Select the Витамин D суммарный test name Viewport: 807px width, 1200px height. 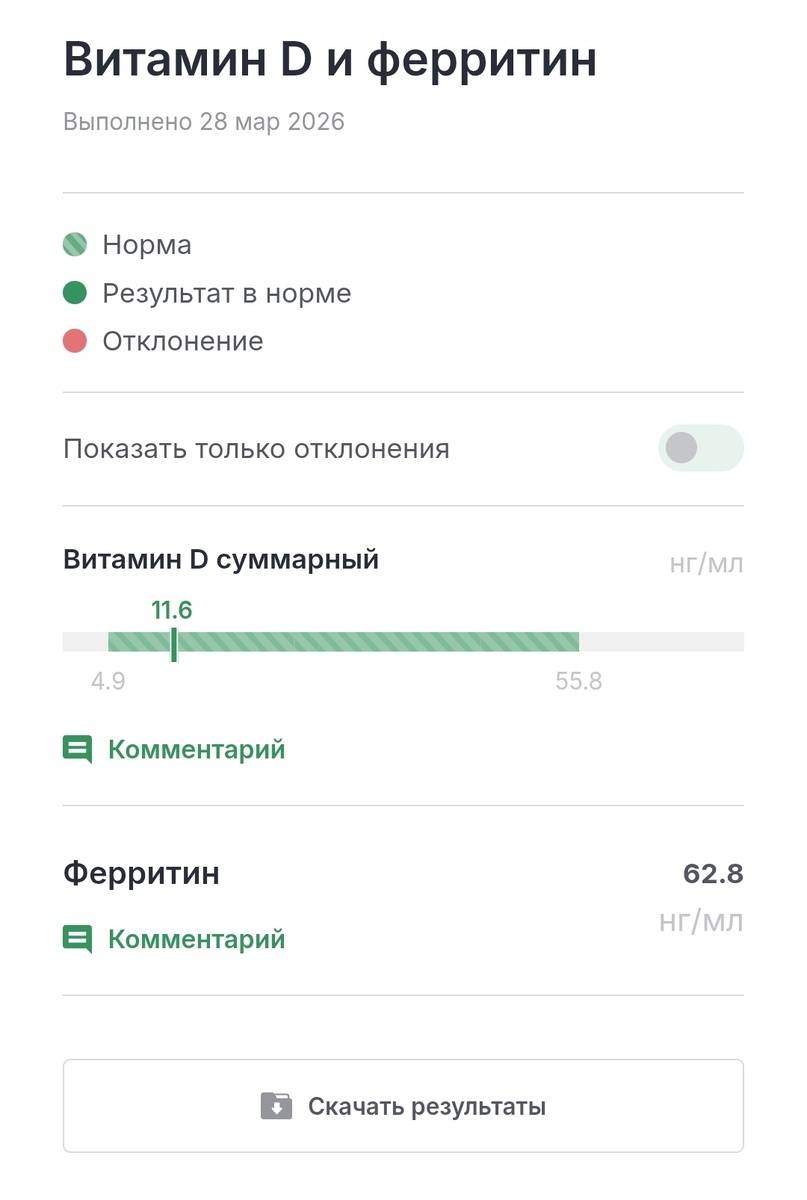(x=222, y=560)
